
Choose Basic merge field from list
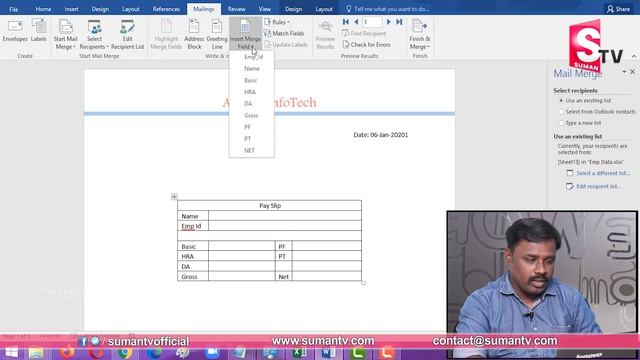coord(252,80)
